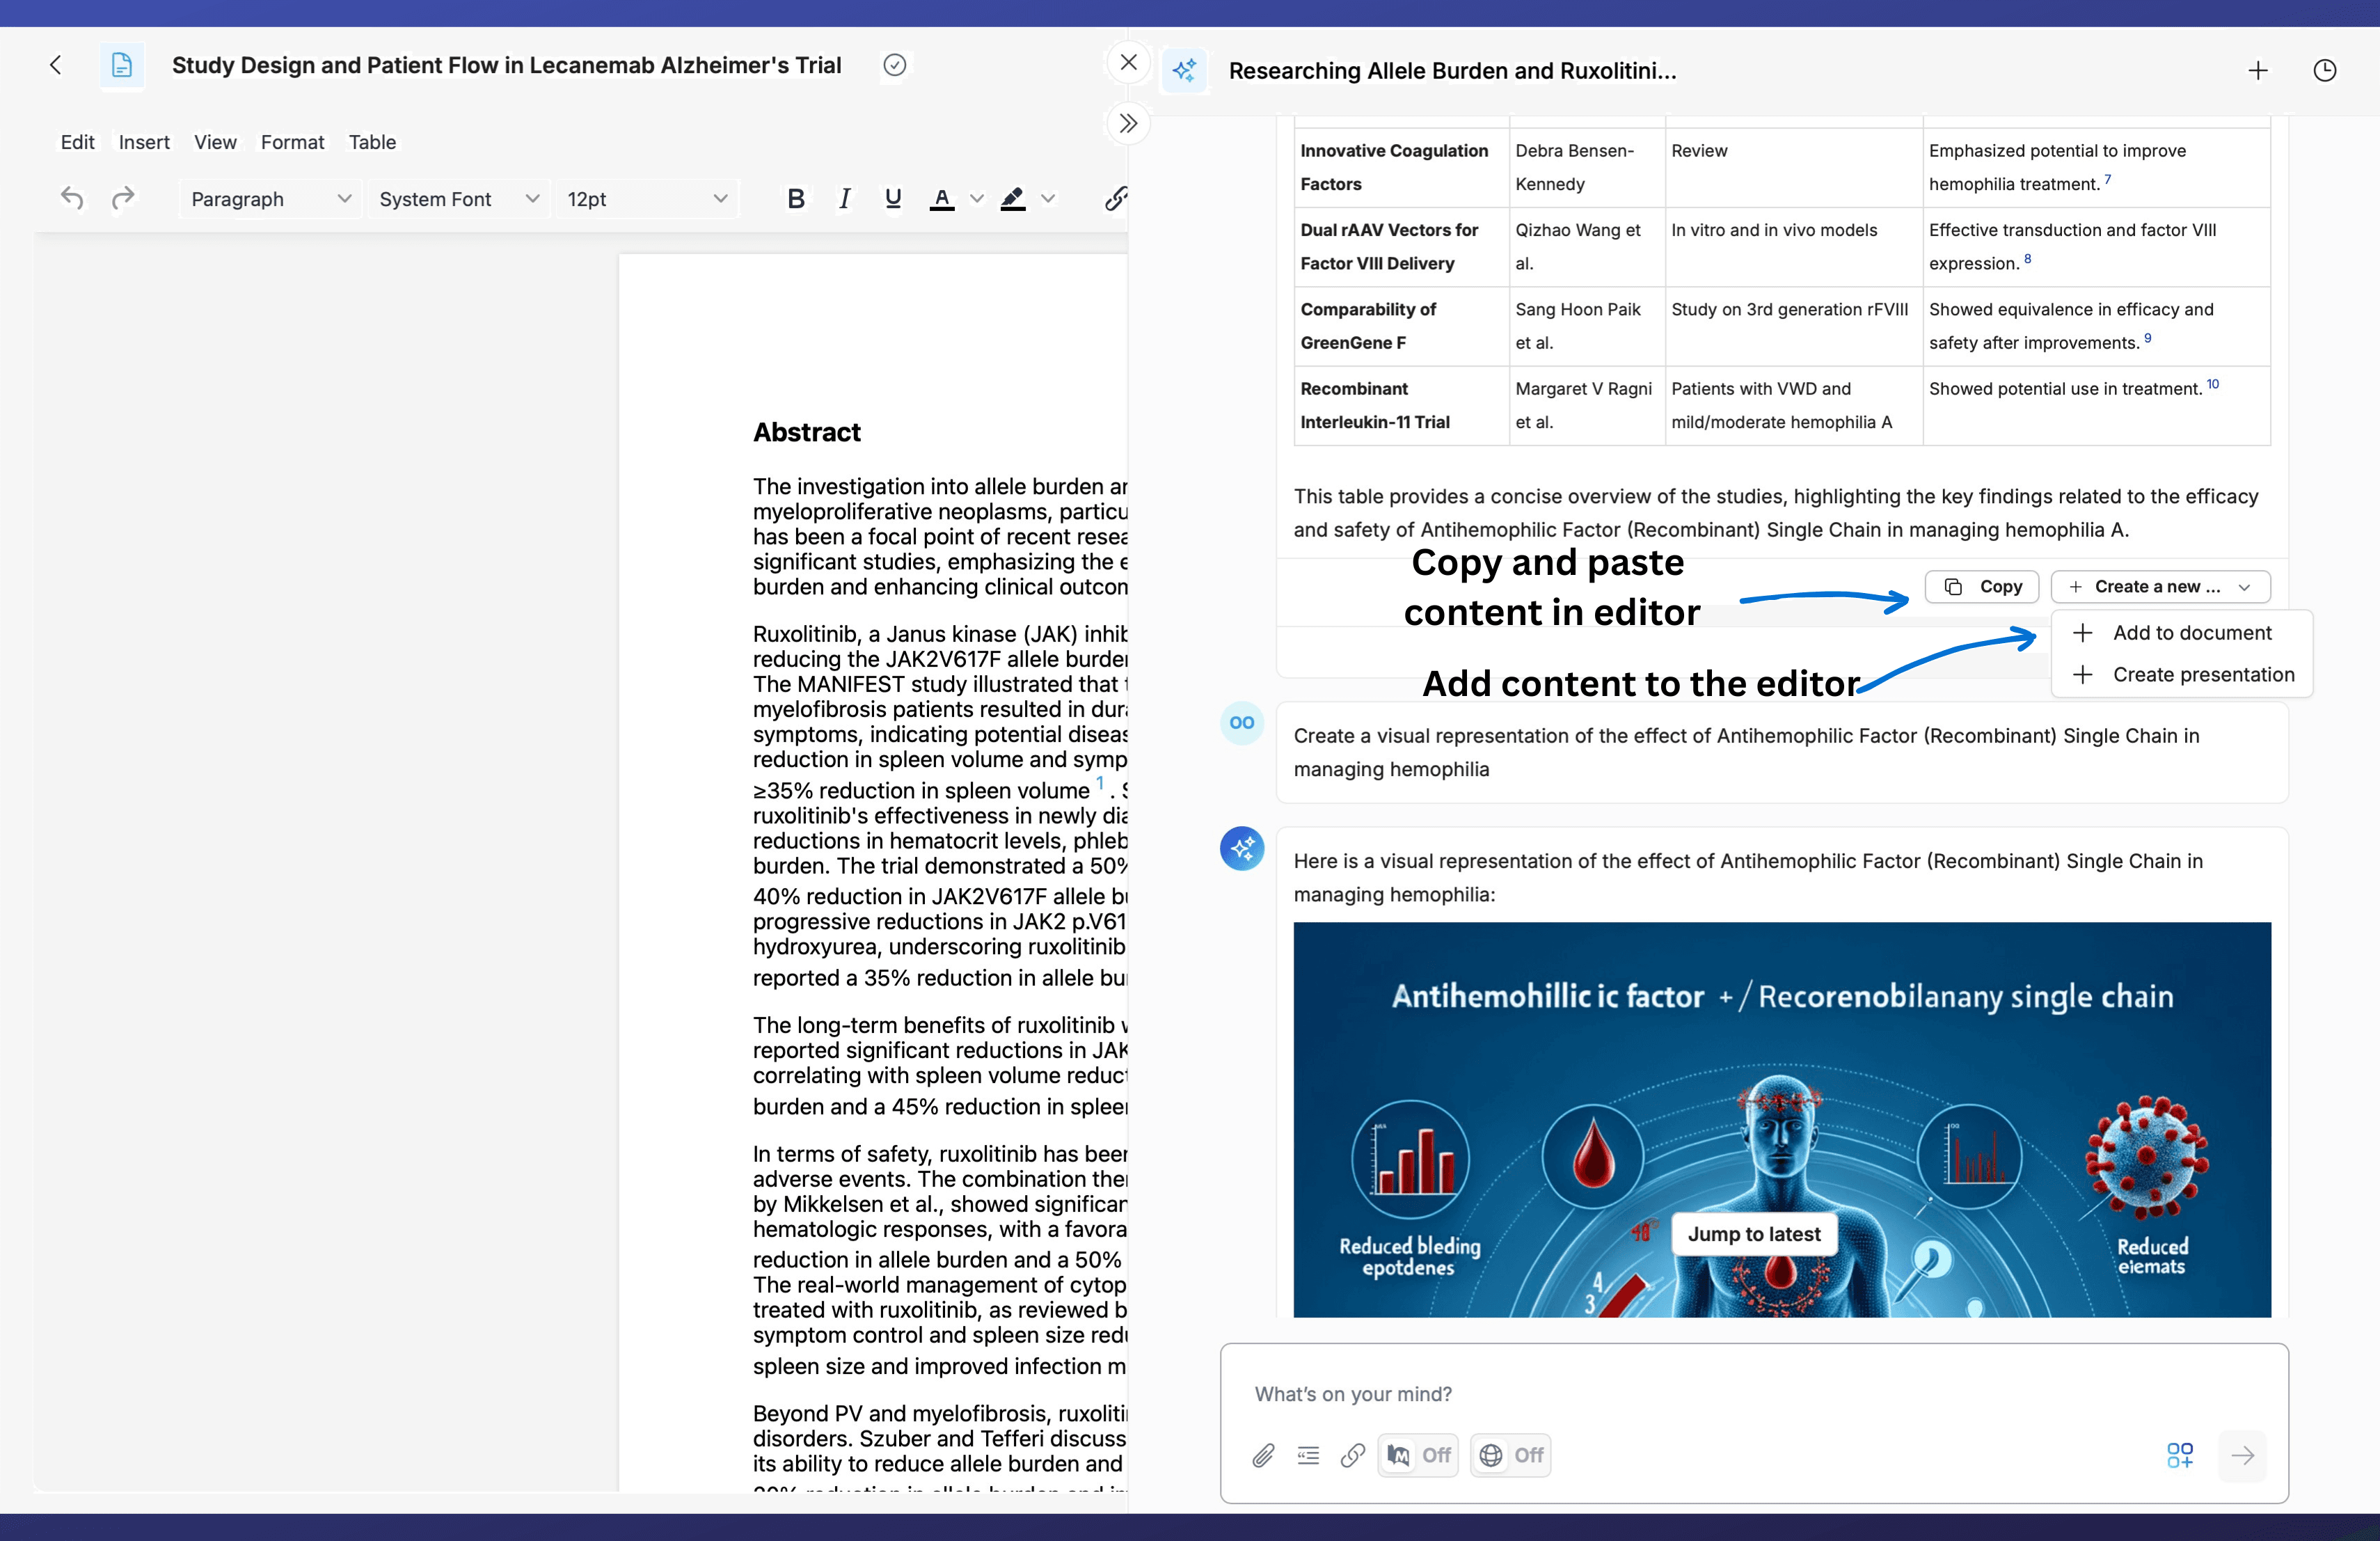This screenshot has height=1541, width=2380.
Task: Toggle italic formatting
Action: [x=844, y=198]
